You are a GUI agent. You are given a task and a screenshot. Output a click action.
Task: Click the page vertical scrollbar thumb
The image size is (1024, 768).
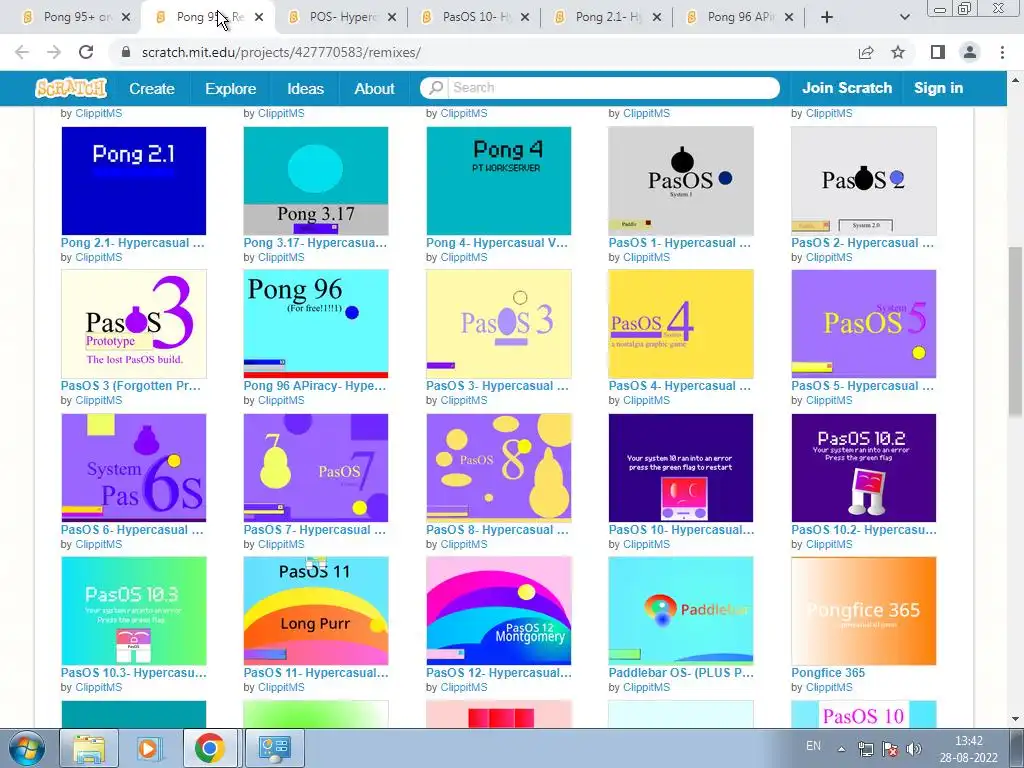coord(1015,330)
